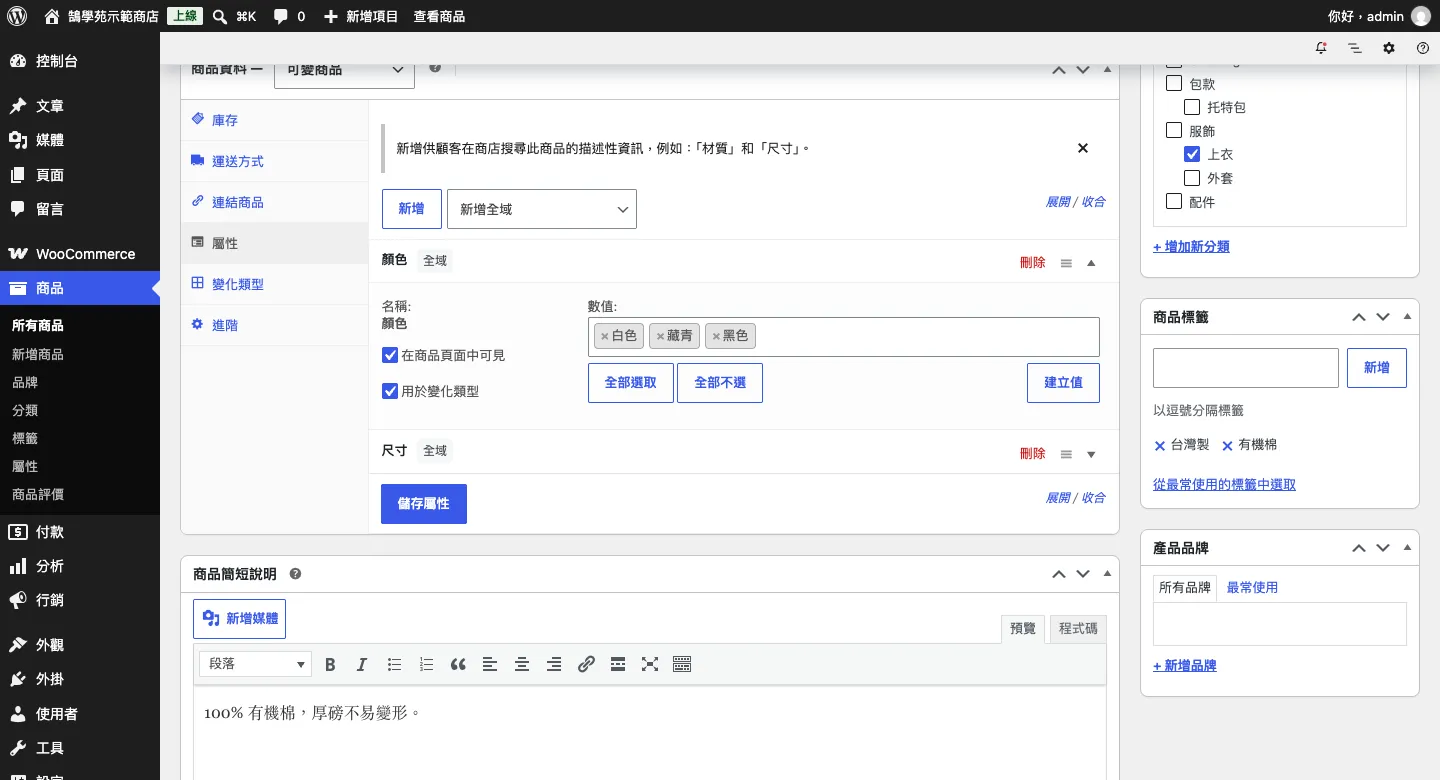Open the 變化類型 tab
This screenshot has width=1440, height=780.
(274, 284)
